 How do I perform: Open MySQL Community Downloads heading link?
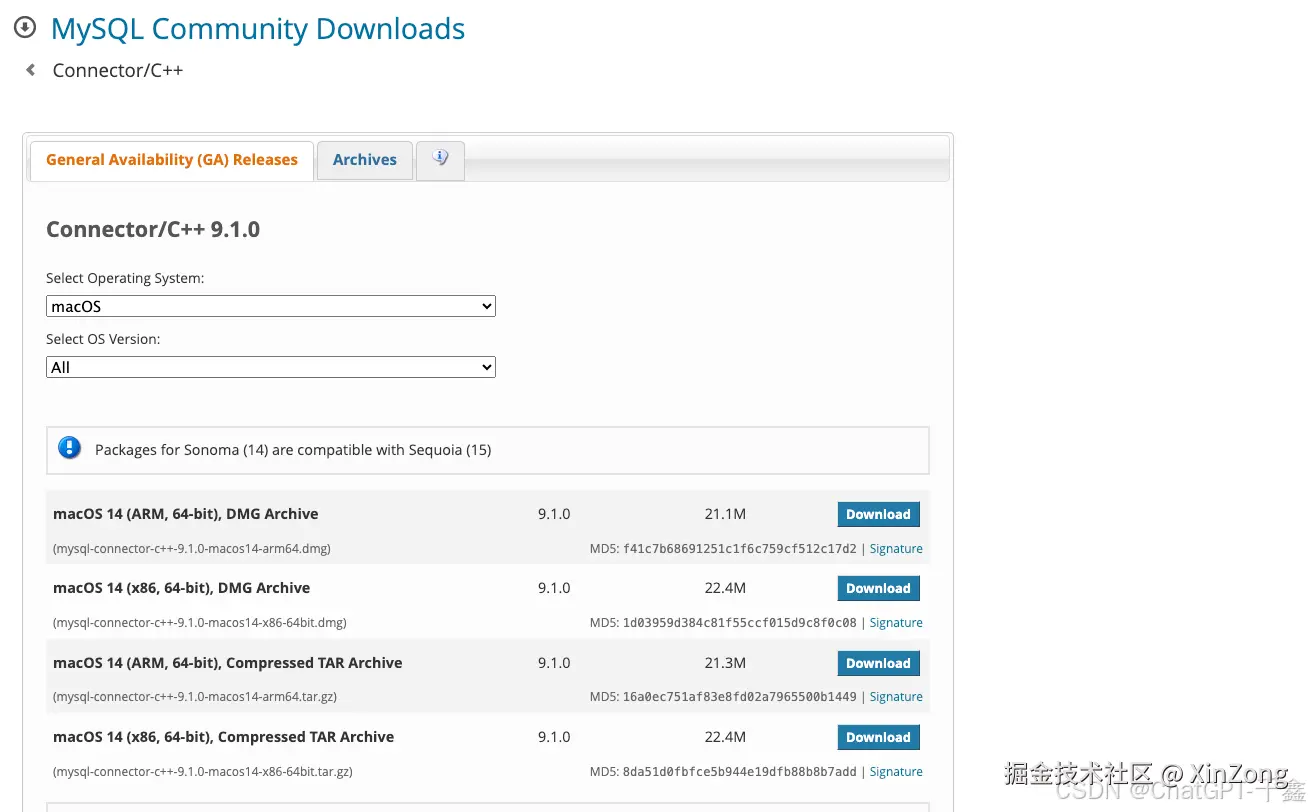258,28
